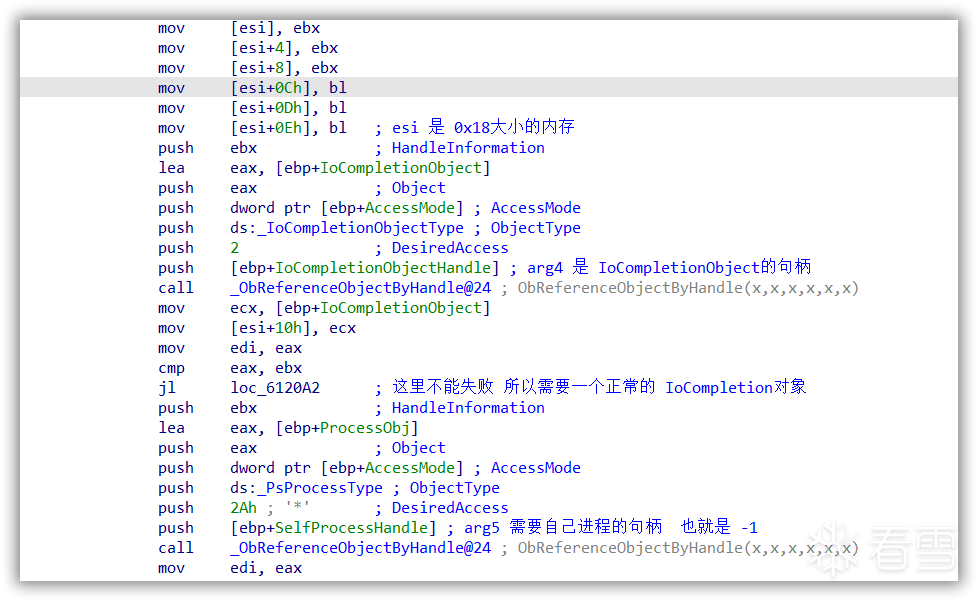978x601 pixels.
Task: Click the operand [esi+0Eh], bl
Action: click(x=288, y=128)
